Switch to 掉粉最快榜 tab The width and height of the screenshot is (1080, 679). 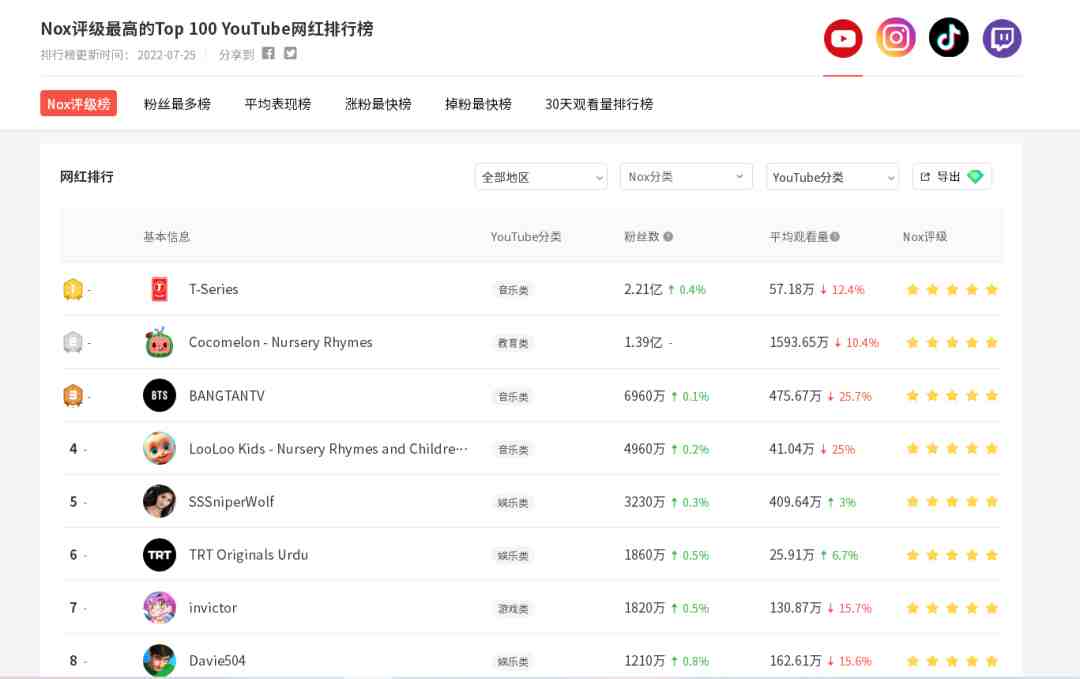tap(478, 104)
